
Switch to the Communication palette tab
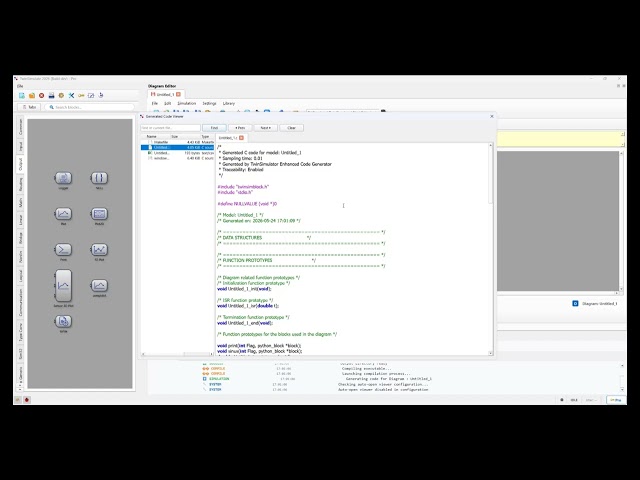(x=20, y=302)
